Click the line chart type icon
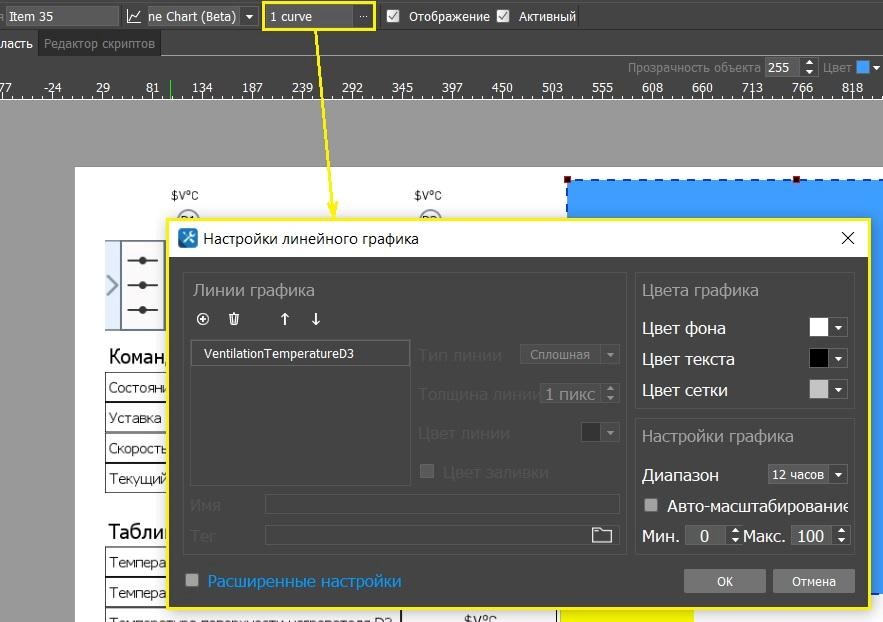The height and width of the screenshot is (622, 883). pyautogui.click(x=134, y=17)
